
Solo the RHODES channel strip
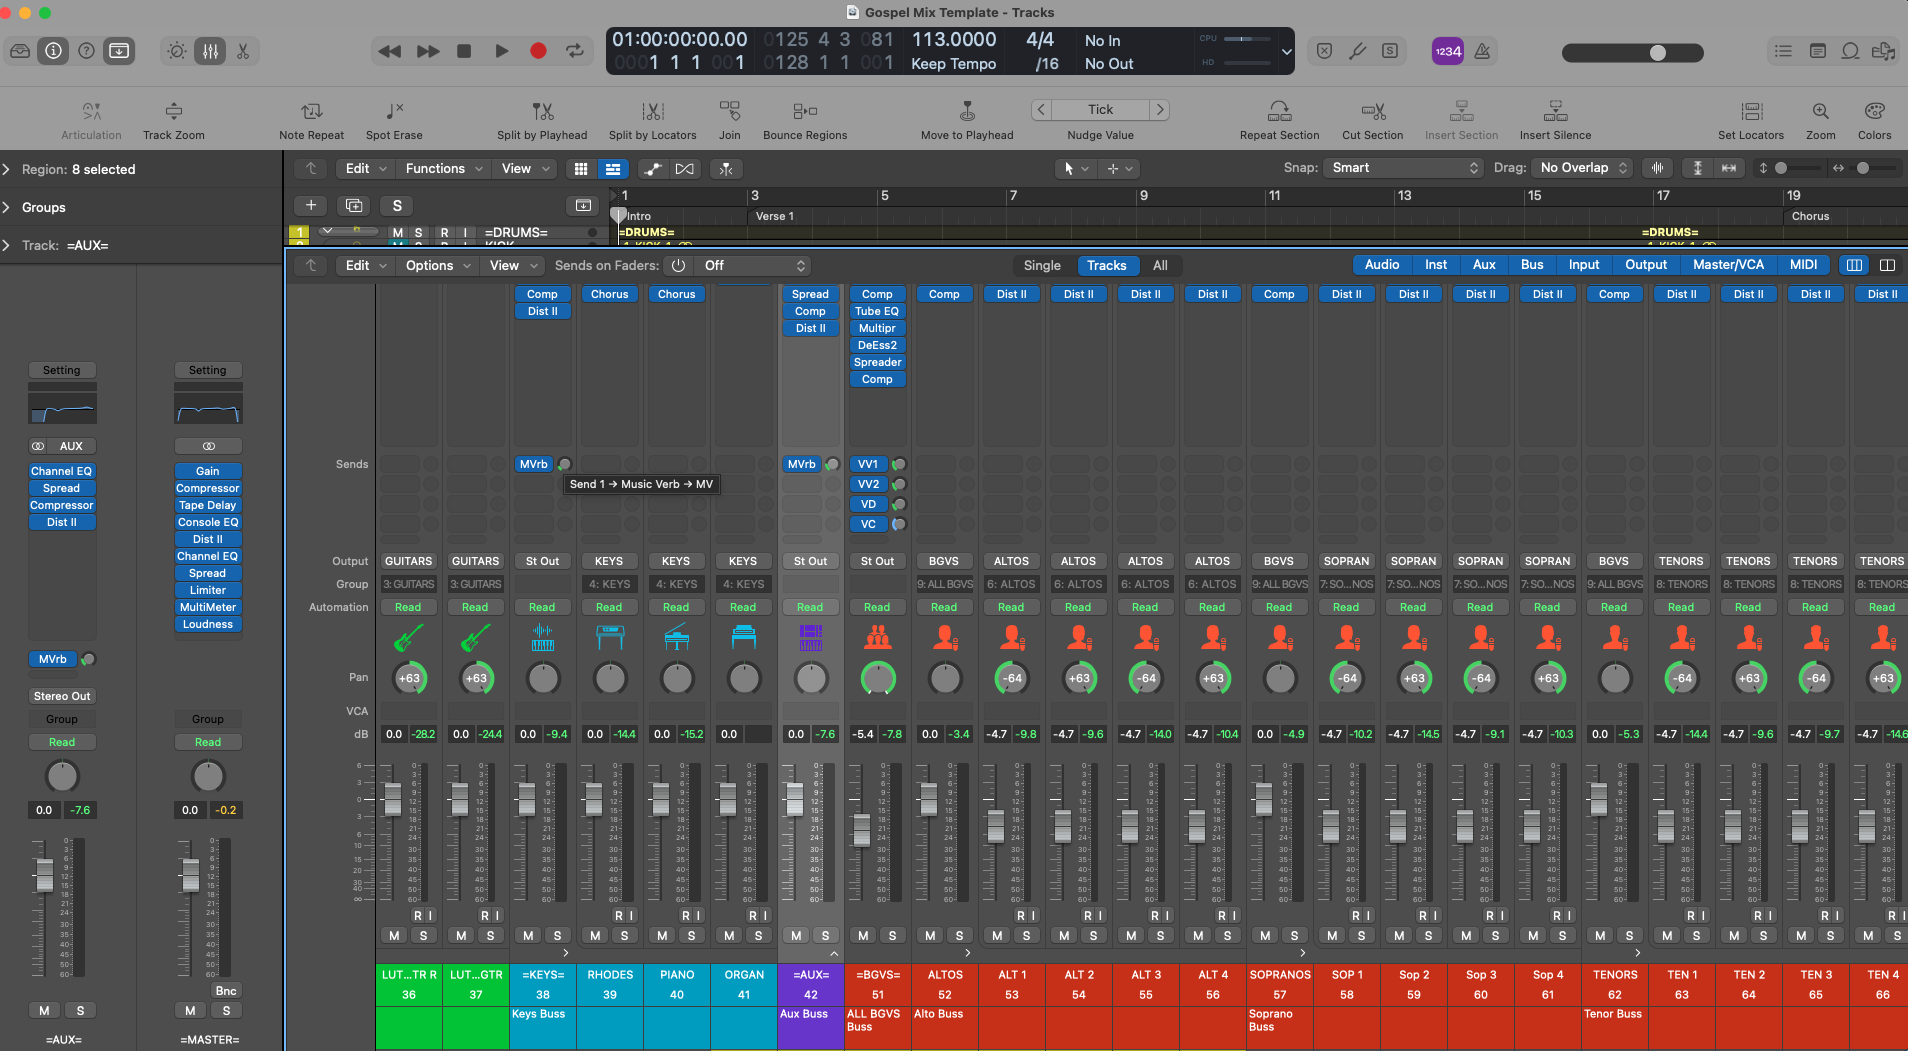[624, 935]
